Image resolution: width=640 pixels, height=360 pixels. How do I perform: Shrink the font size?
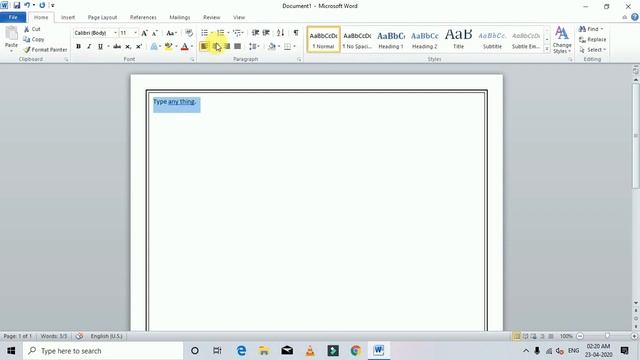[x=155, y=33]
